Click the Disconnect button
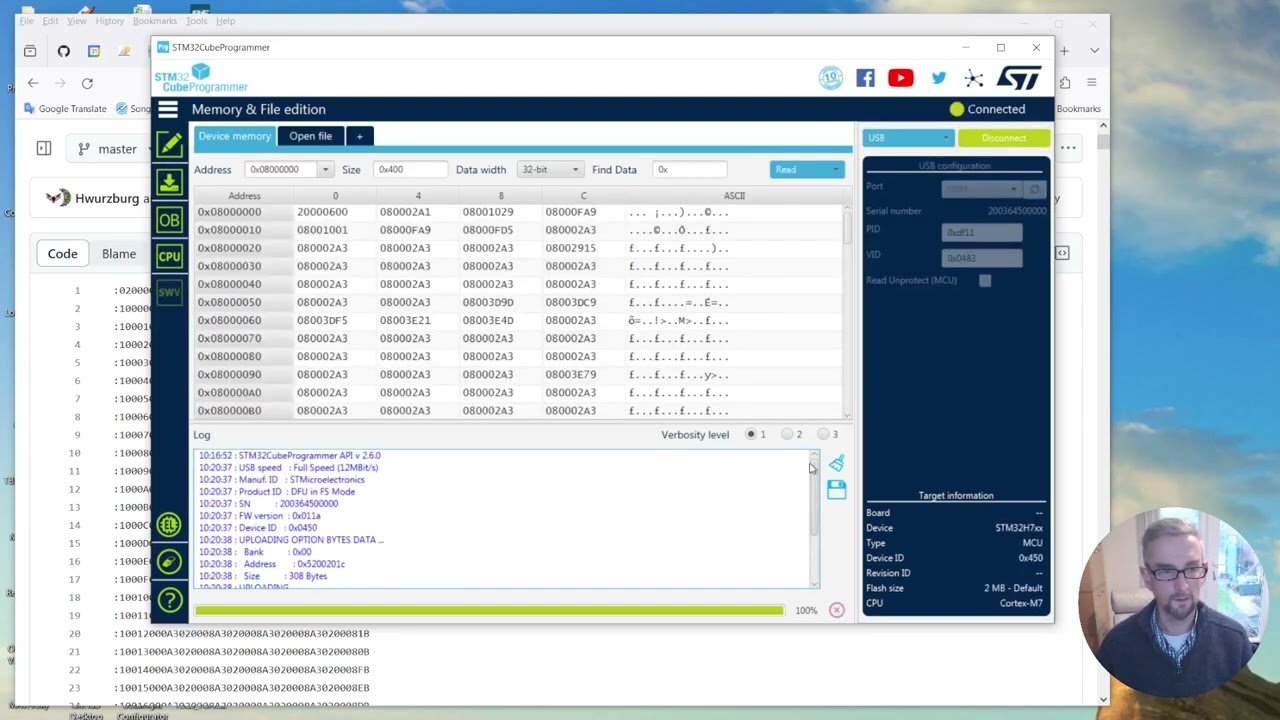Image resolution: width=1280 pixels, height=720 pixels. point(1004,138)
